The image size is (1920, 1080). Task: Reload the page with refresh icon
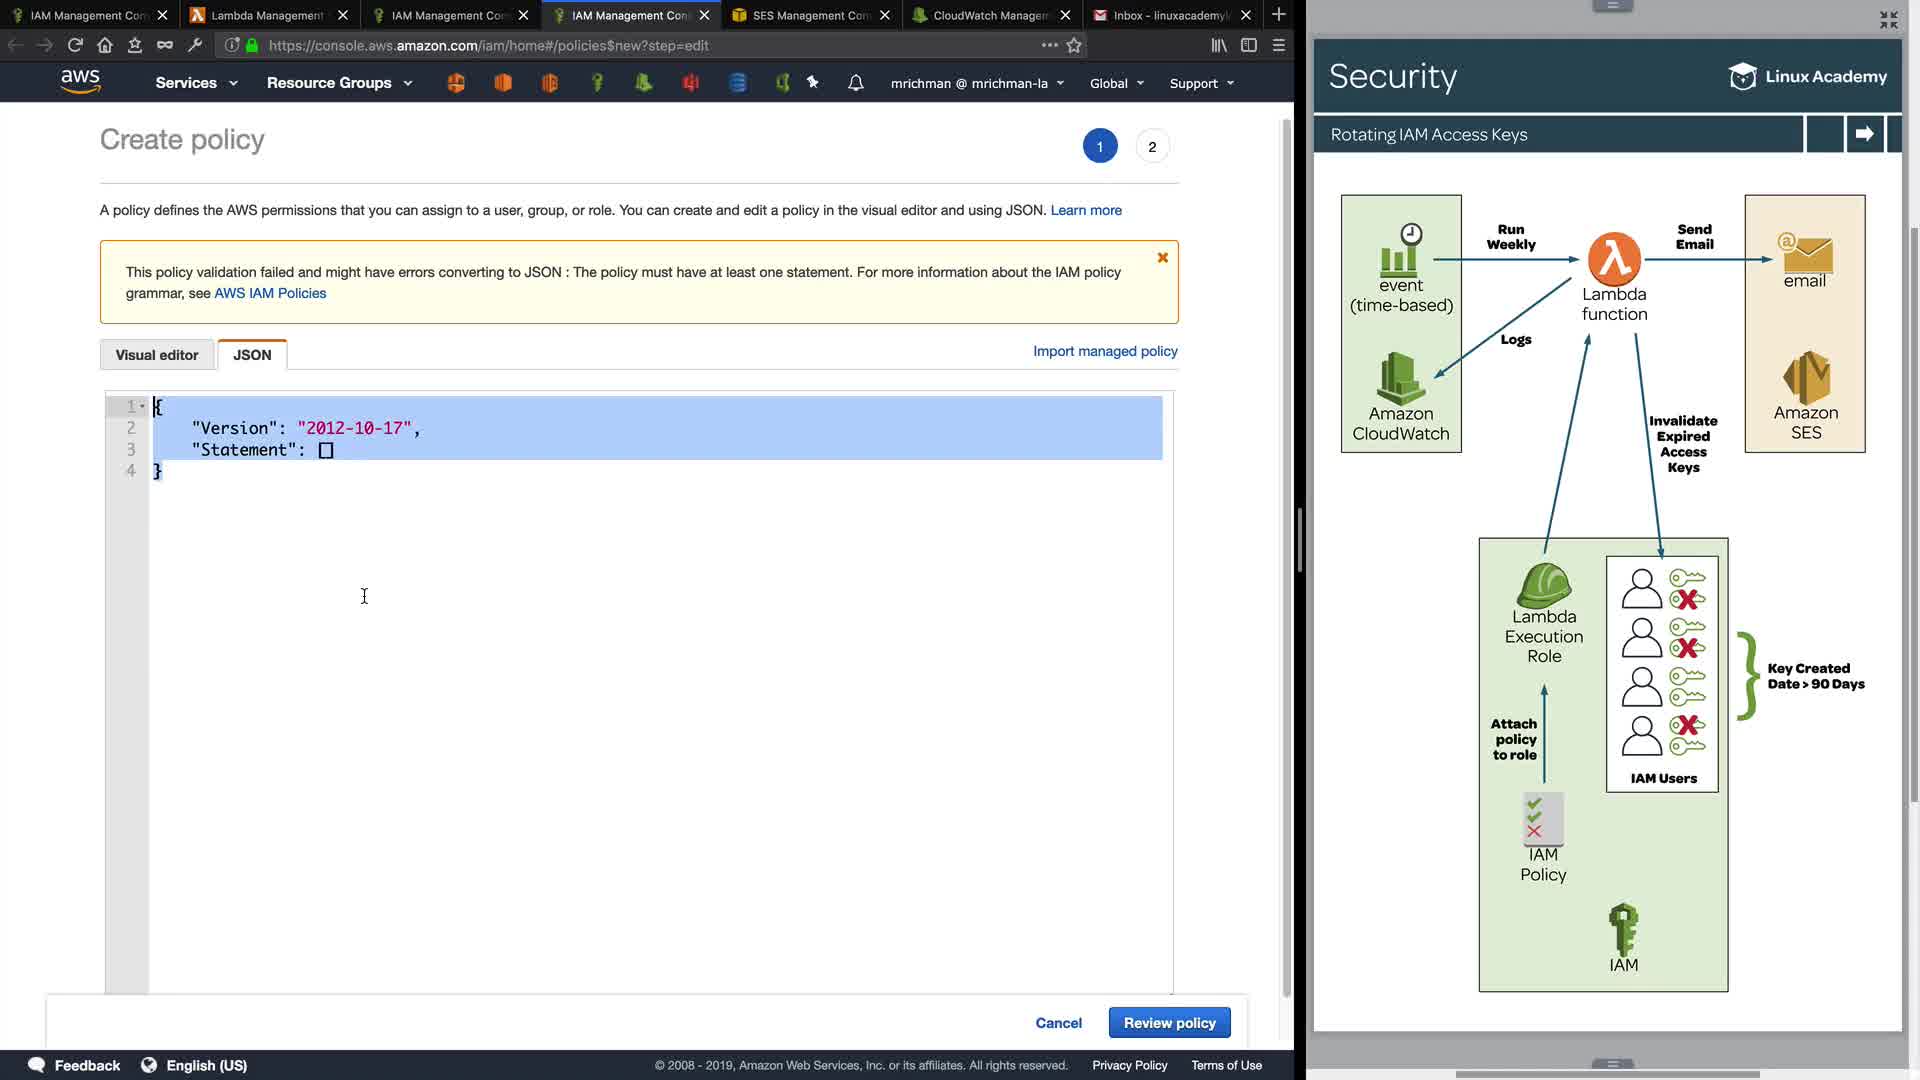(75, 45)
